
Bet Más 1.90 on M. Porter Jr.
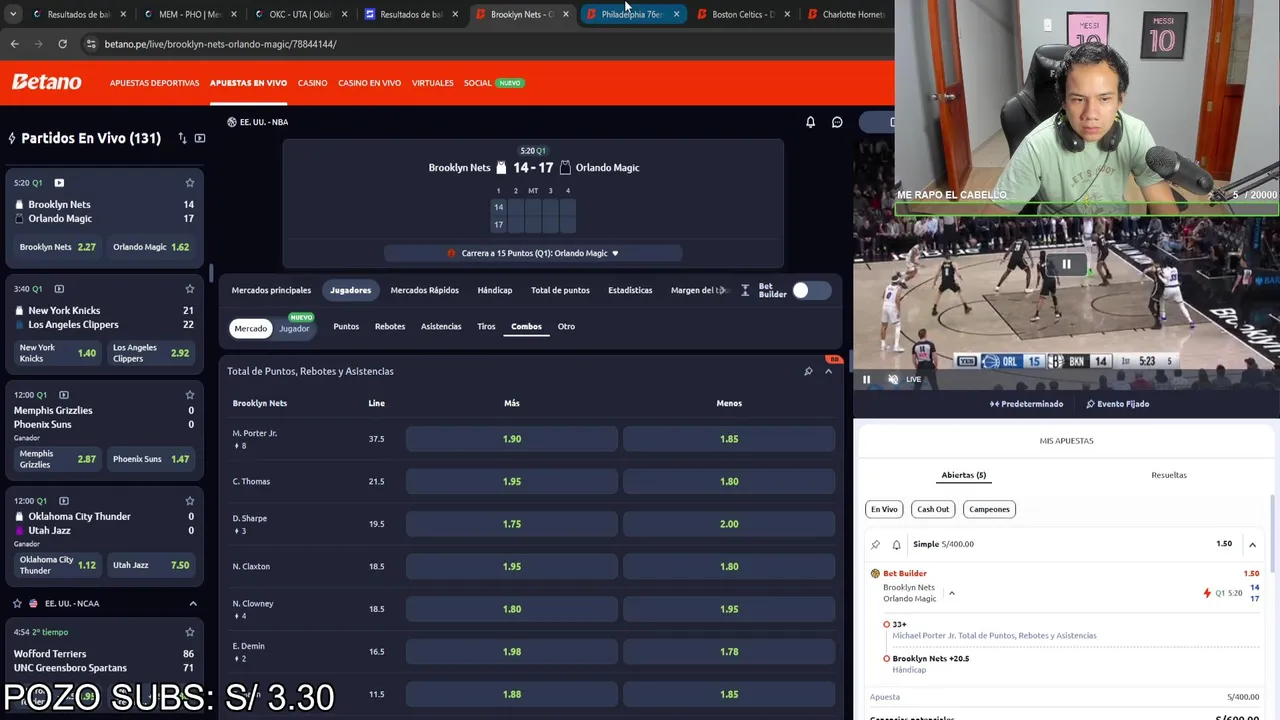512,439
